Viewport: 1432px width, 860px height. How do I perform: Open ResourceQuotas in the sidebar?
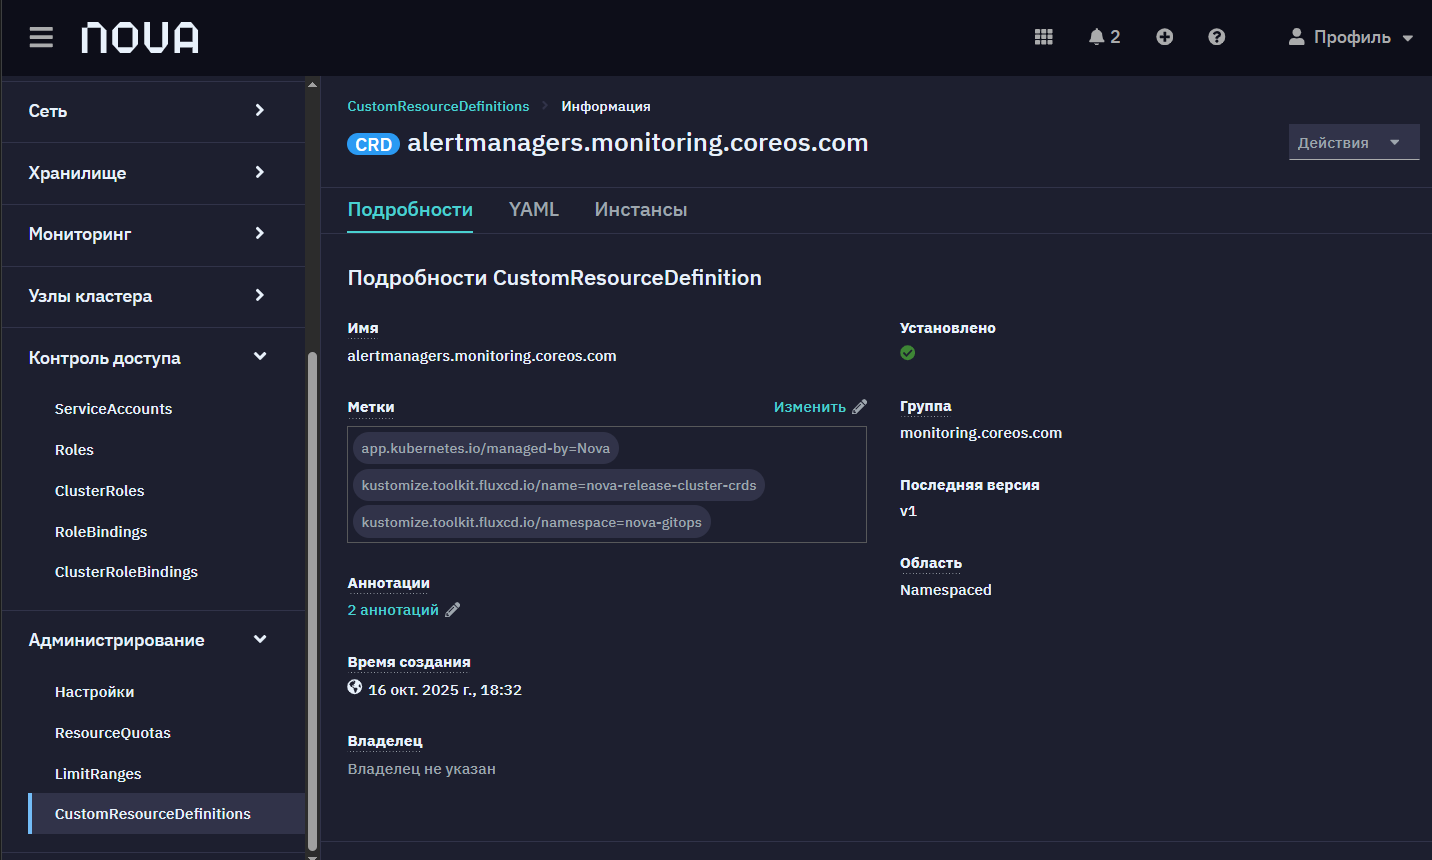click(112, 733)
